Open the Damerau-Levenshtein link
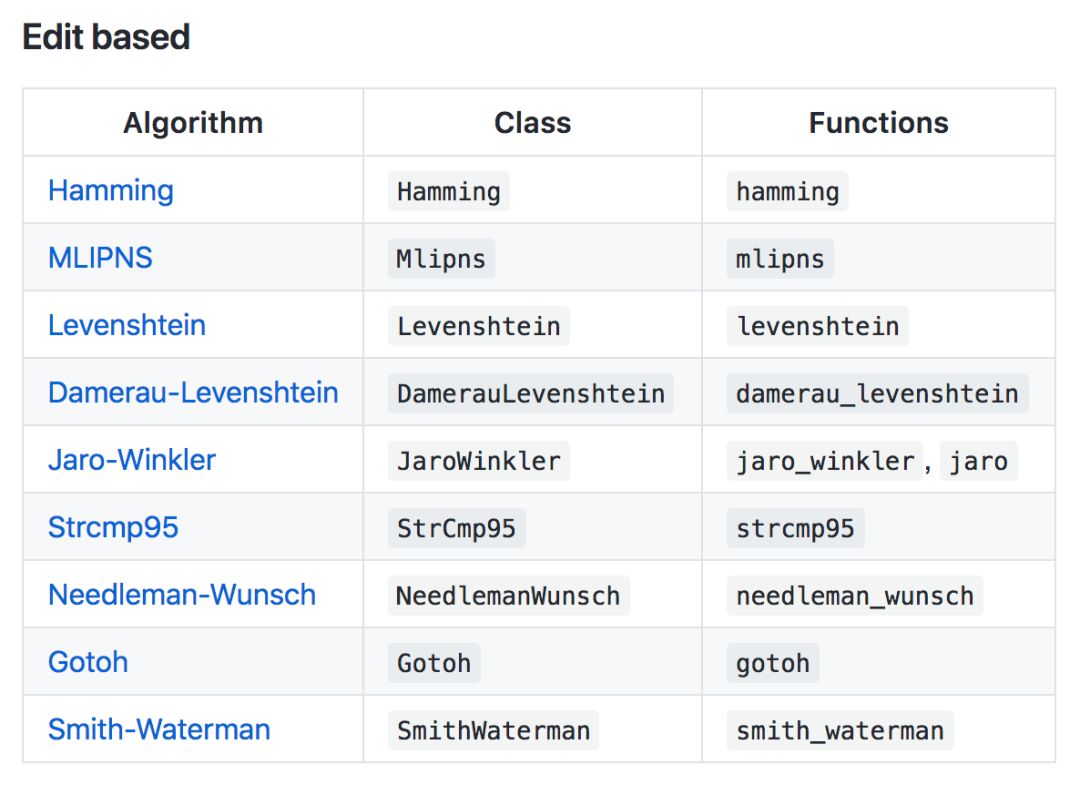Screen dimensions: 1080x785 pos(193,392)
